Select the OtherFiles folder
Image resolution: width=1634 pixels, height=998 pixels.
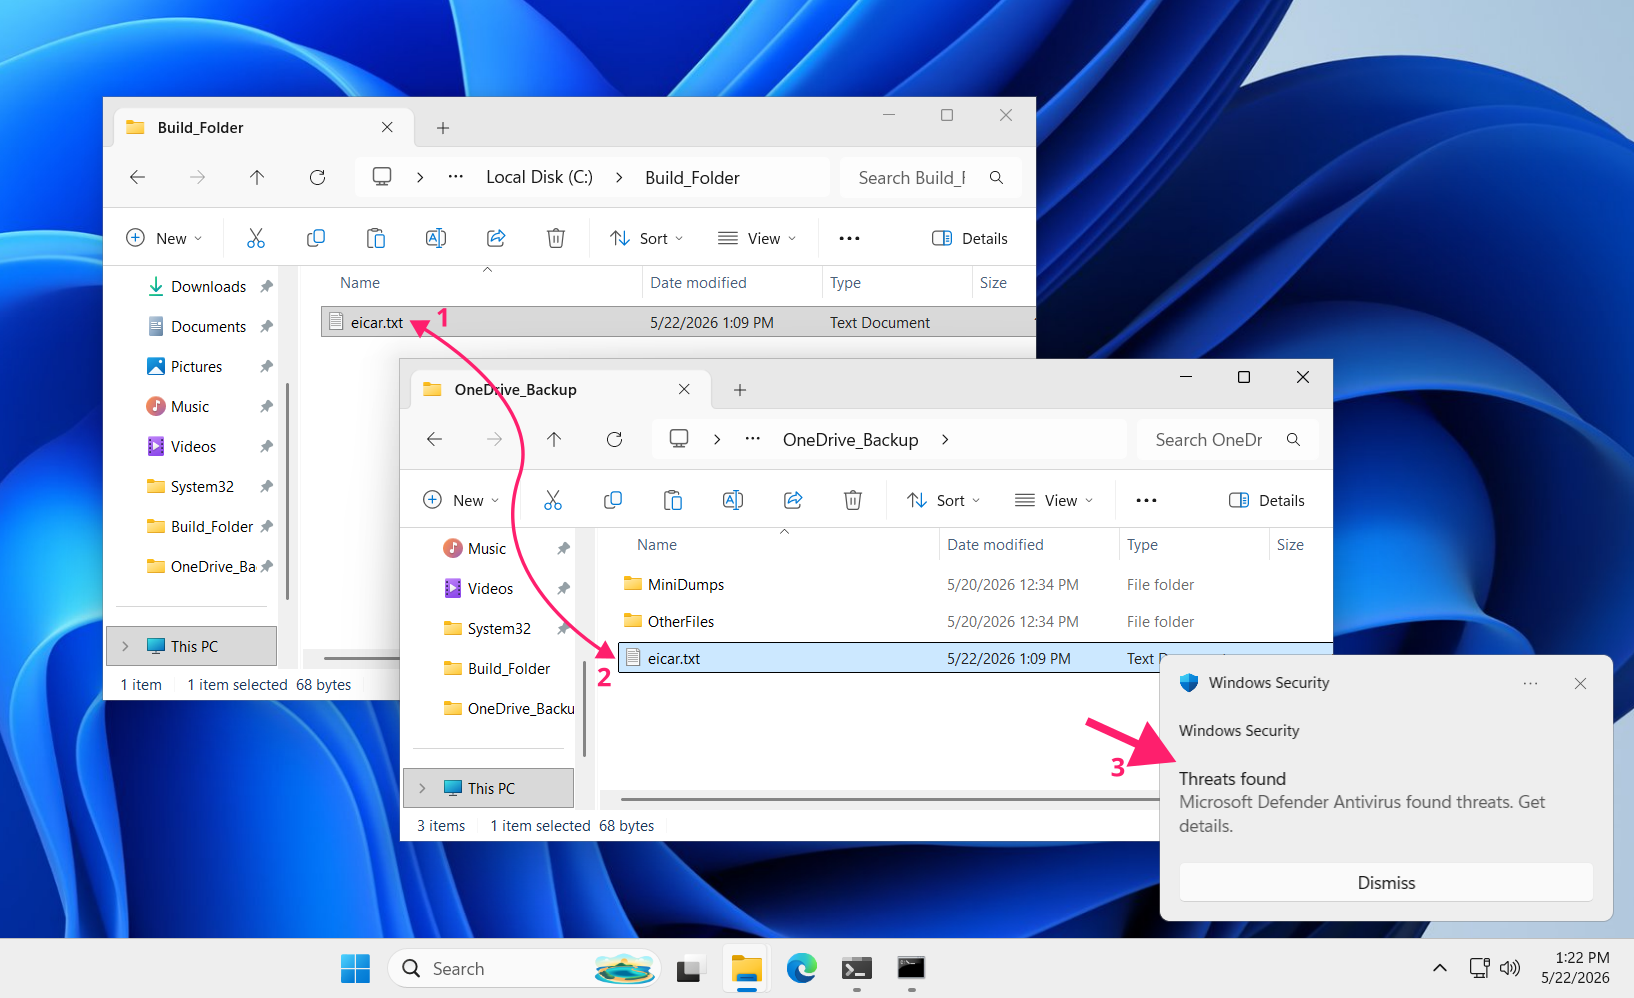click(681, 622)
